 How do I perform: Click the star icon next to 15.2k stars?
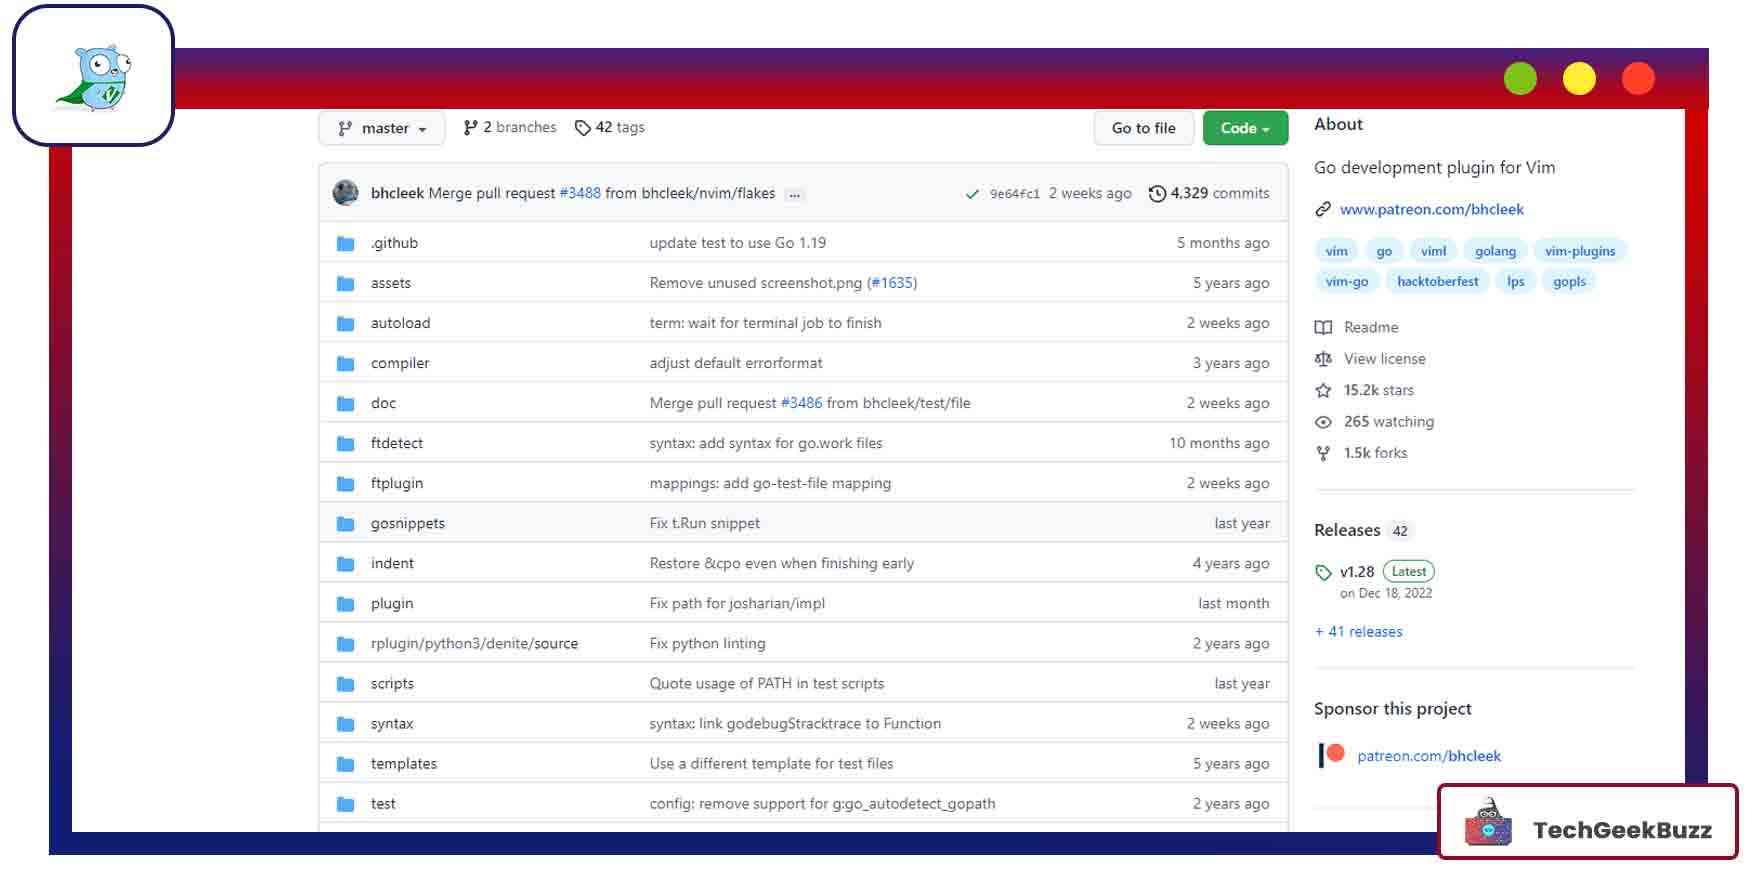[x=1323, y=390]
